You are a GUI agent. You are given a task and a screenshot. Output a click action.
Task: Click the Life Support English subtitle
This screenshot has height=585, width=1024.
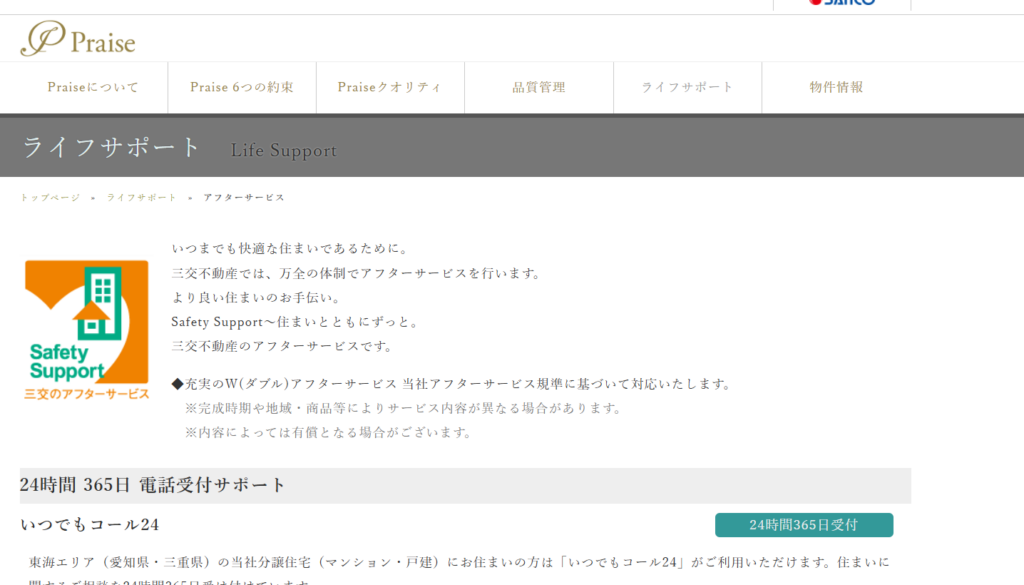[284, 151]
